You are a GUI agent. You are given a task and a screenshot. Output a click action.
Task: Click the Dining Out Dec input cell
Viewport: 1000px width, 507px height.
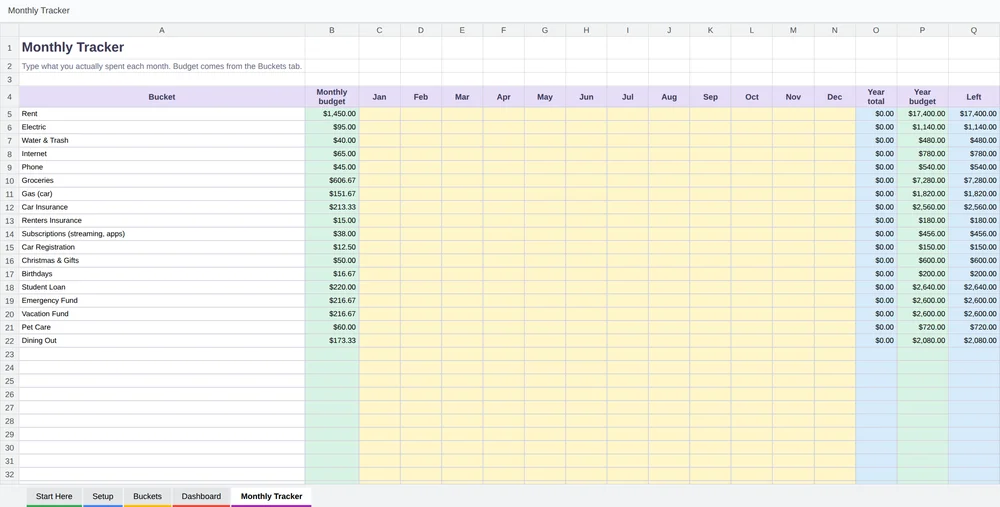click(x=834, y=341)
